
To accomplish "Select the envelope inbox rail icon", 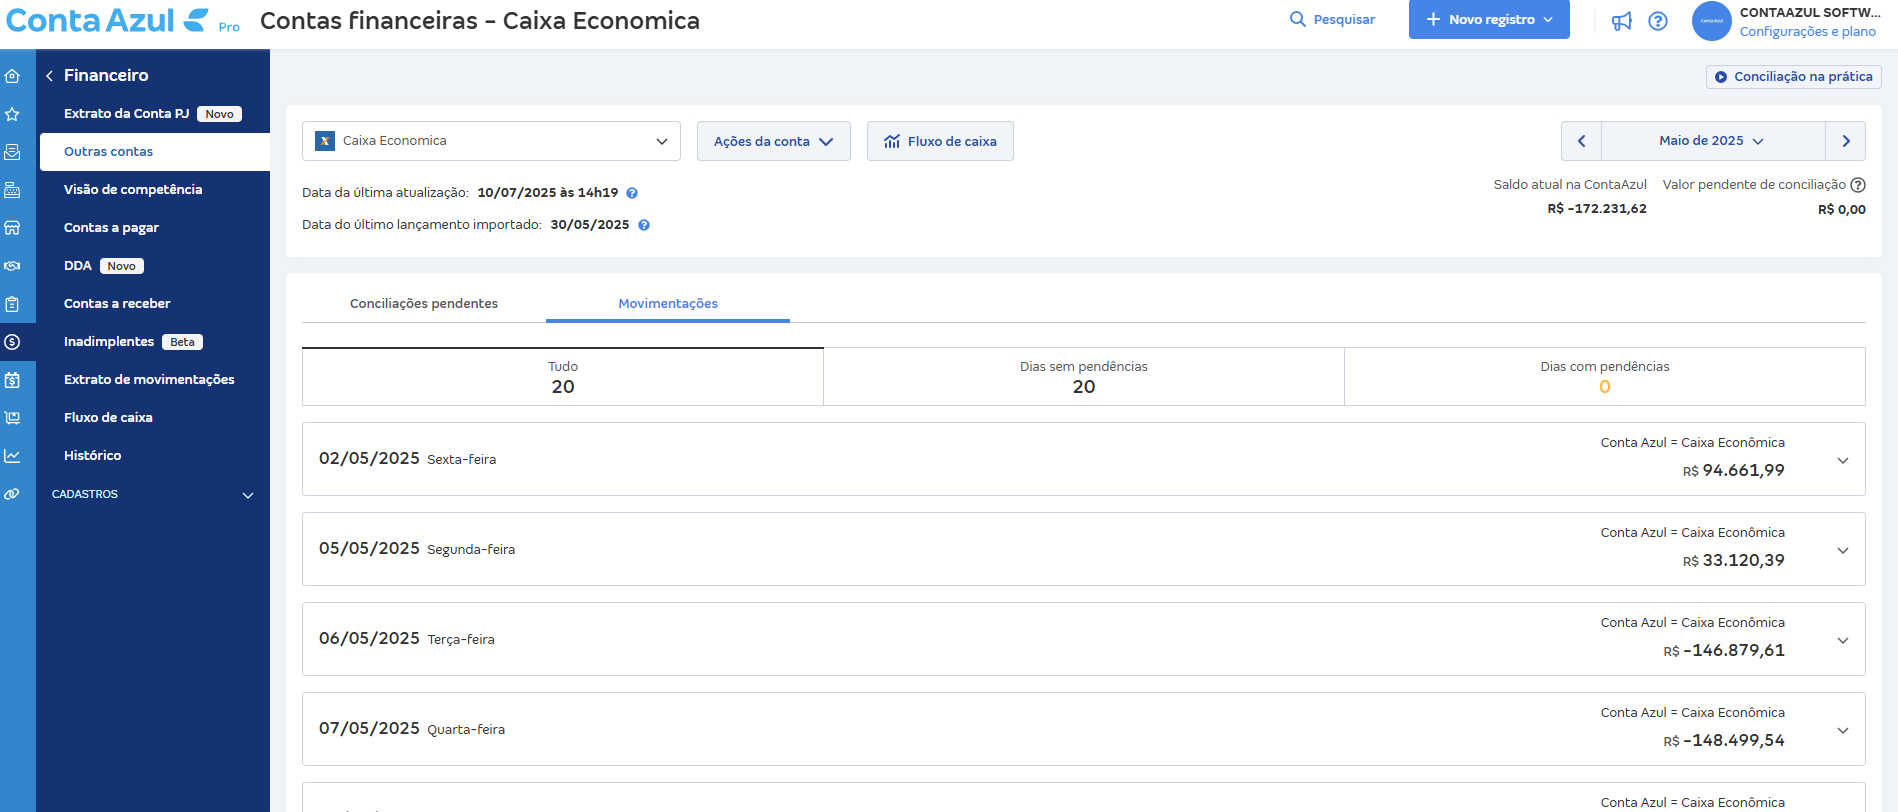I will [12, 152].
